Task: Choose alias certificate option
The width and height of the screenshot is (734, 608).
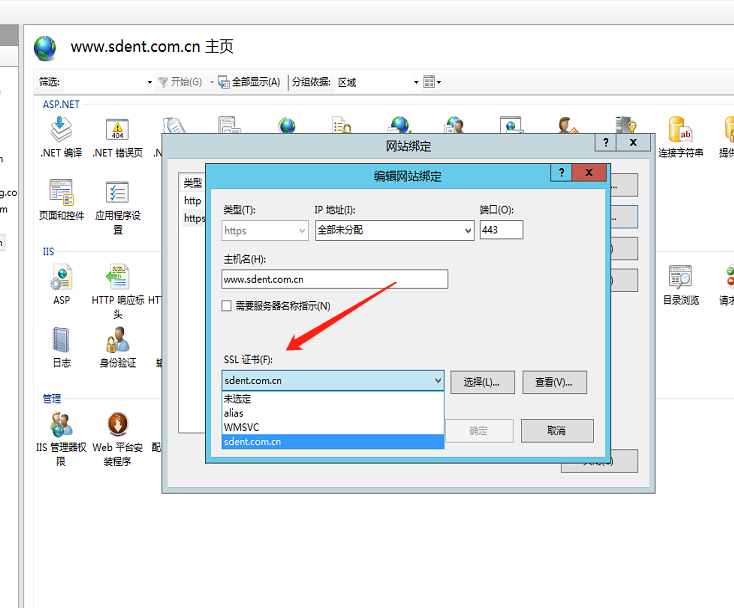Action: [x=234, y=413]
